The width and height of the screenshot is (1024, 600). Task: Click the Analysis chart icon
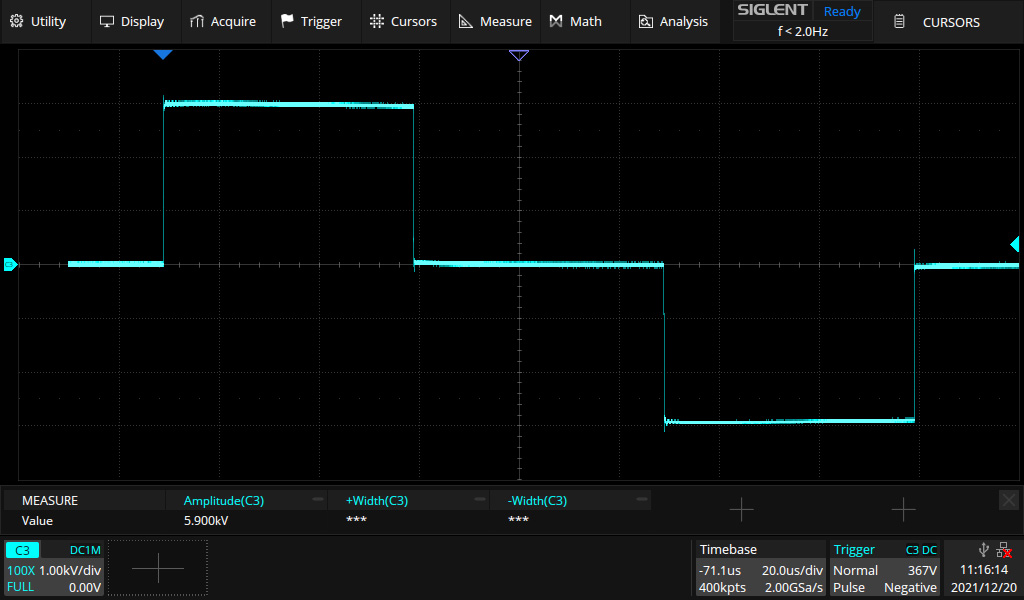pos(645,22)
